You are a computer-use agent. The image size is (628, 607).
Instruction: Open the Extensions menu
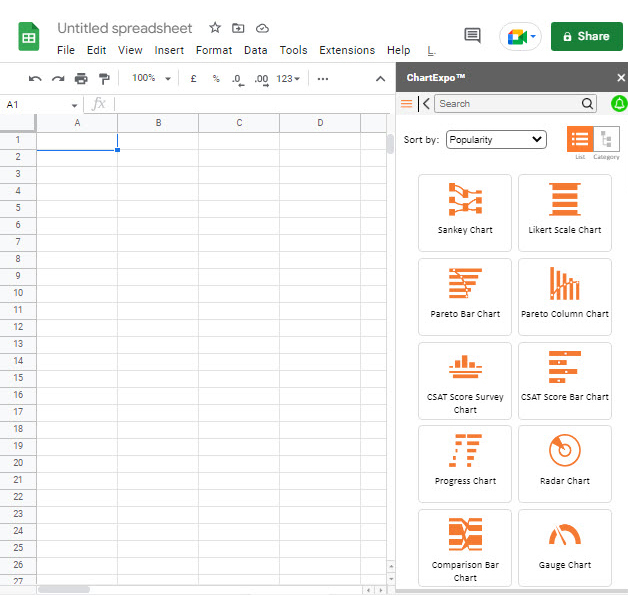click(347, 50)
